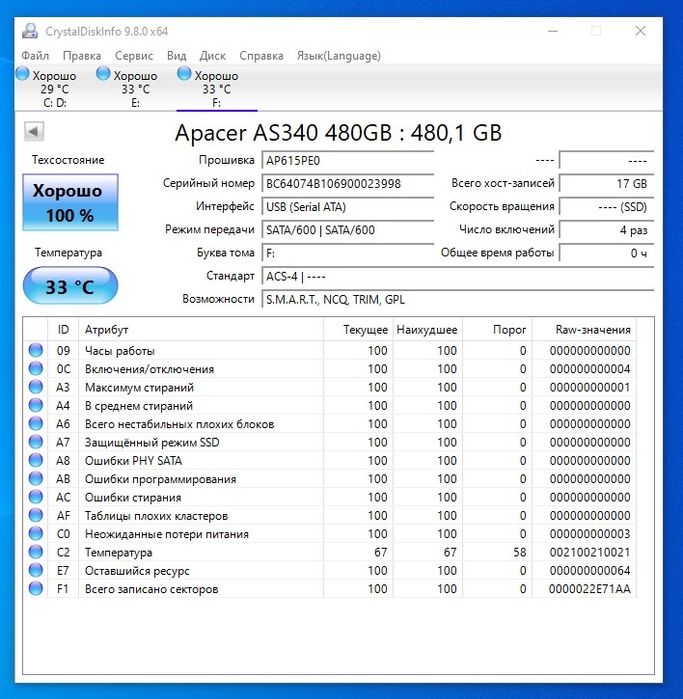Click the ID column header
The height and width of the screenshot is (699, 683).
click(x=63, y=330)
